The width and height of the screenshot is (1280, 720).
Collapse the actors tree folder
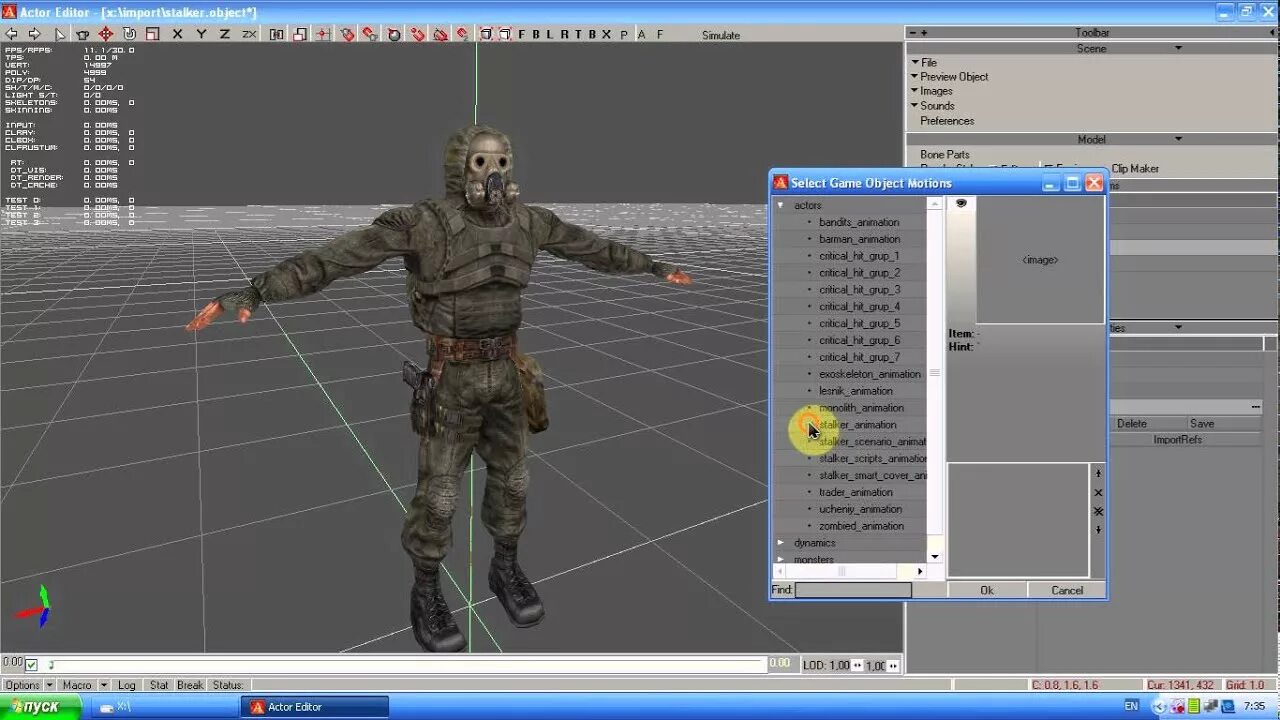pyautogui.click(x=781, y=205)
